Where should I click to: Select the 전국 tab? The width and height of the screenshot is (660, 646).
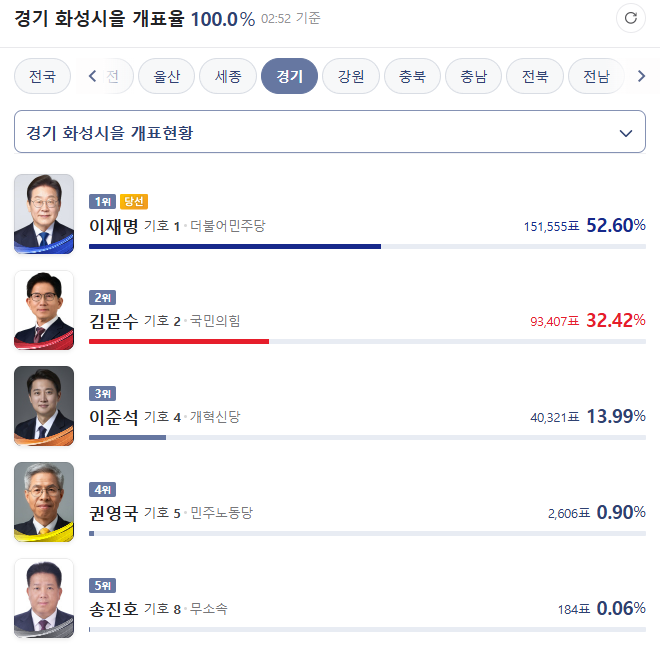[x=42, y=76]
